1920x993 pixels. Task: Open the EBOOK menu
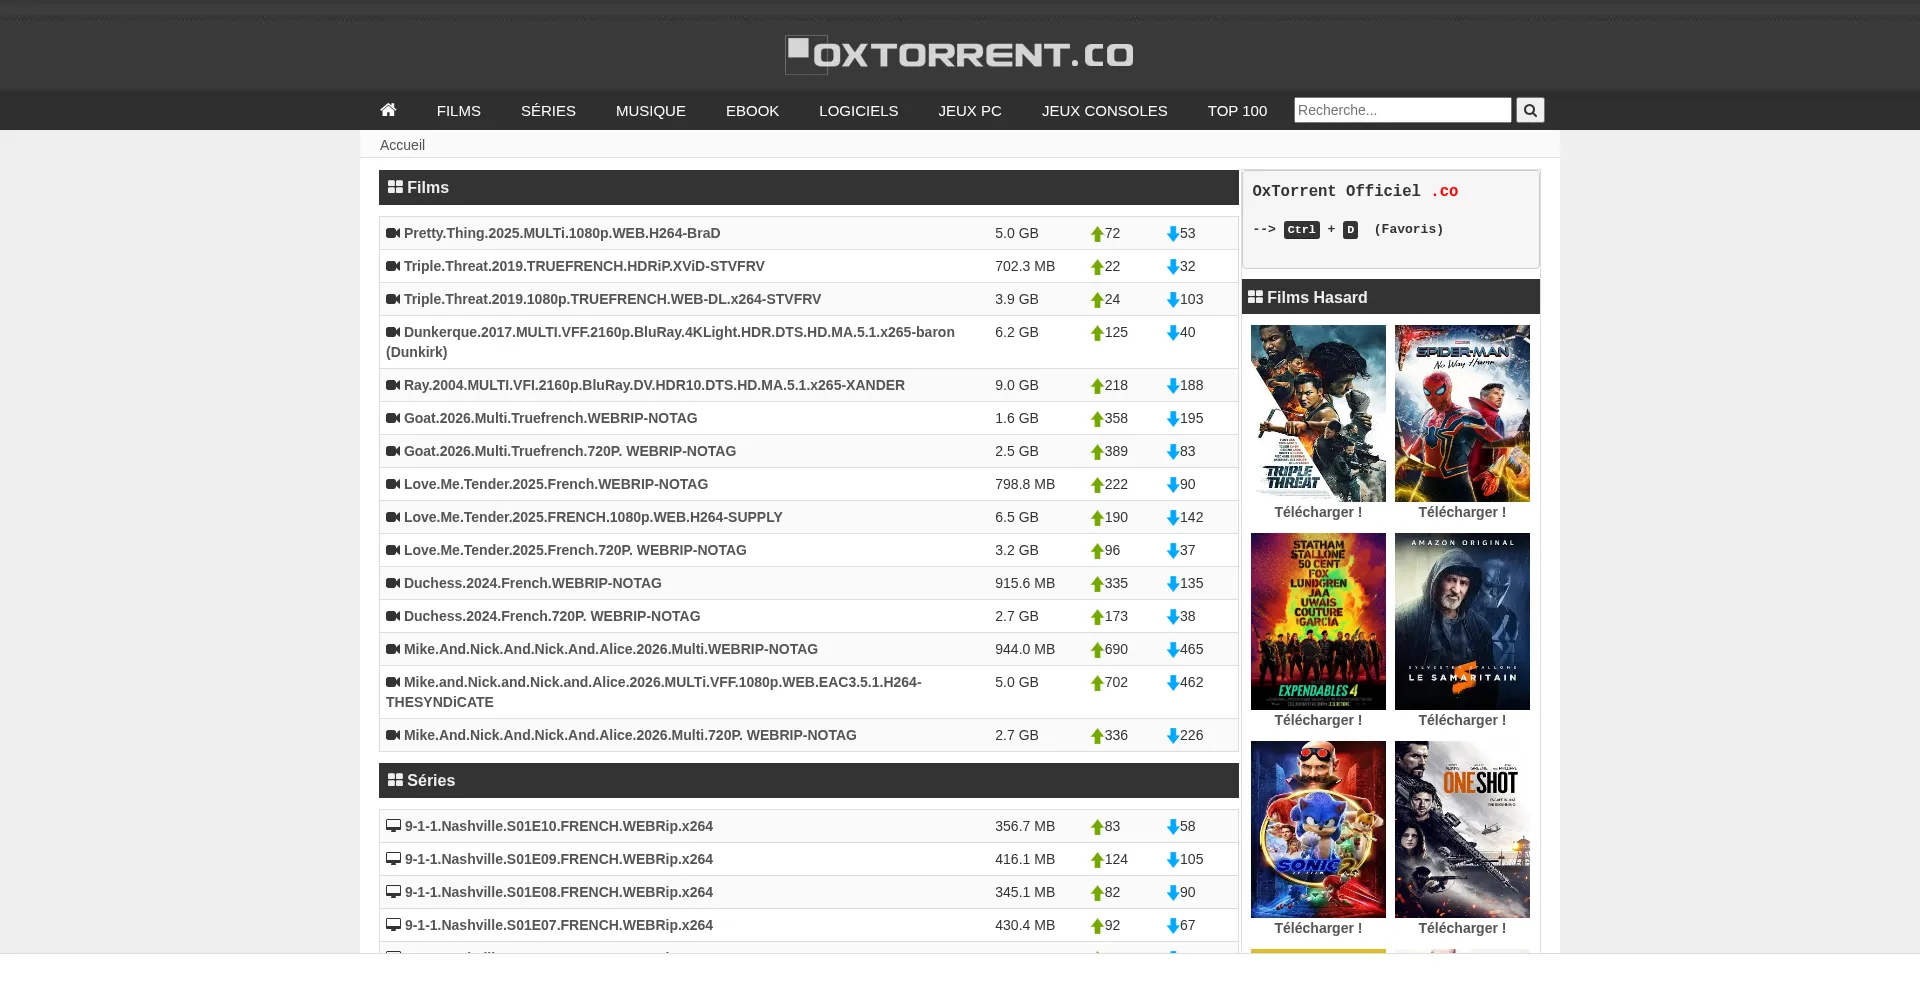pos(752,110)
